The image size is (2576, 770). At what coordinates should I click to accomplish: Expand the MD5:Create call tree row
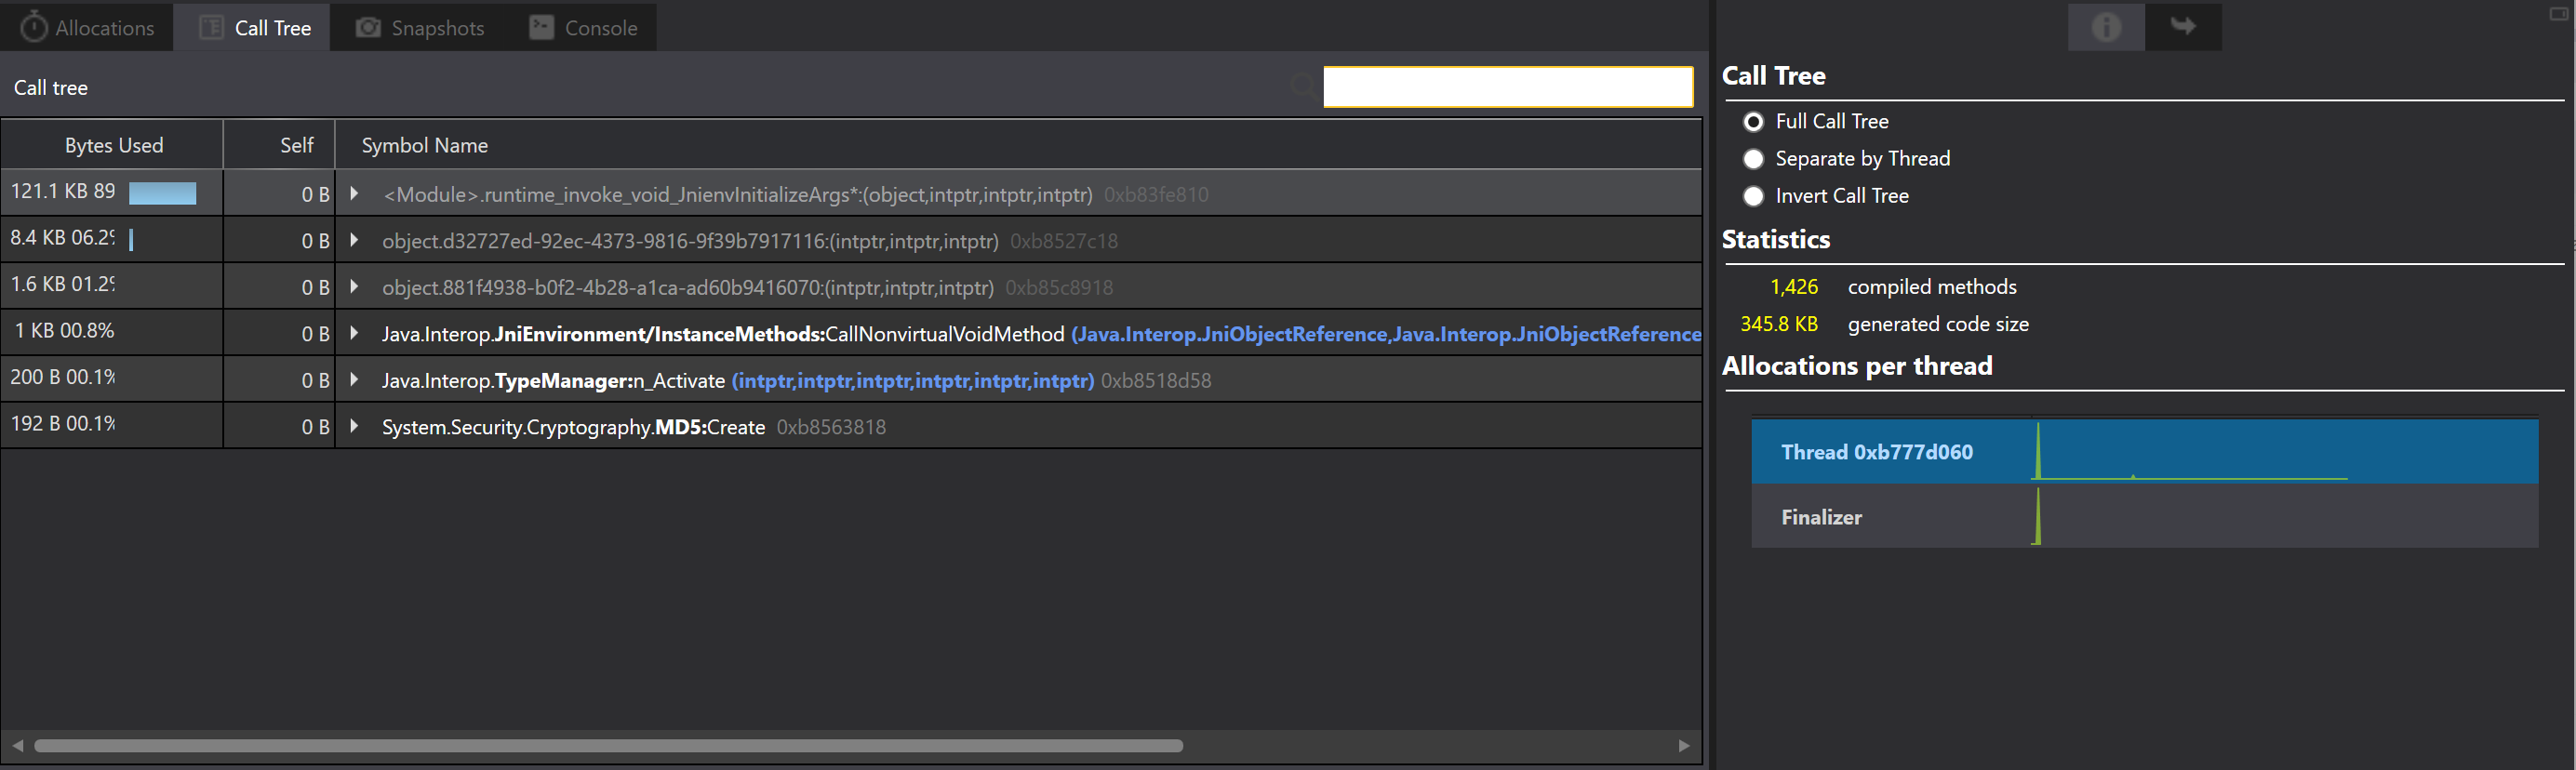click(354, 426)
